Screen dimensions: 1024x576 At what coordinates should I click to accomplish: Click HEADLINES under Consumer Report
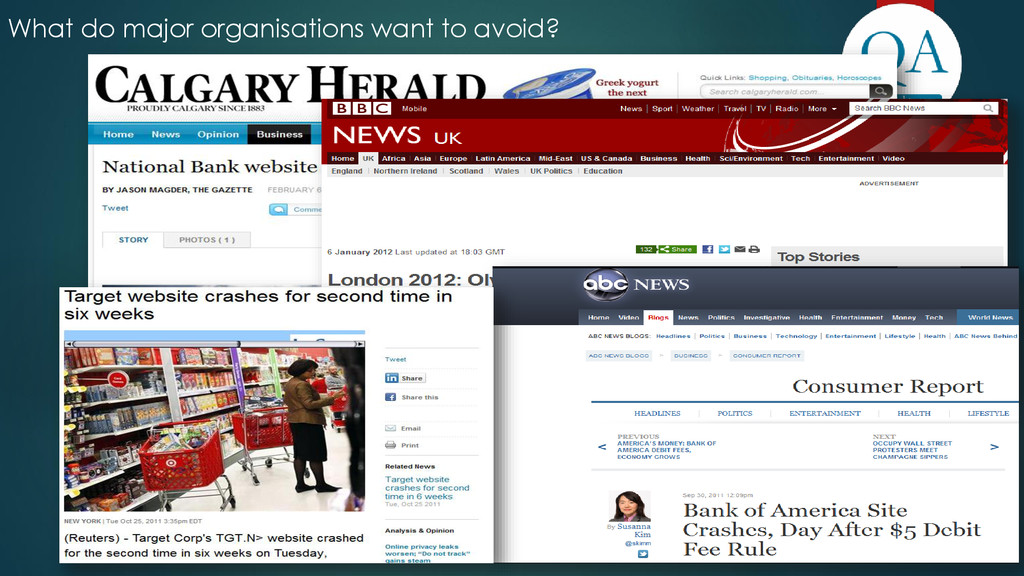coord(657,413)
